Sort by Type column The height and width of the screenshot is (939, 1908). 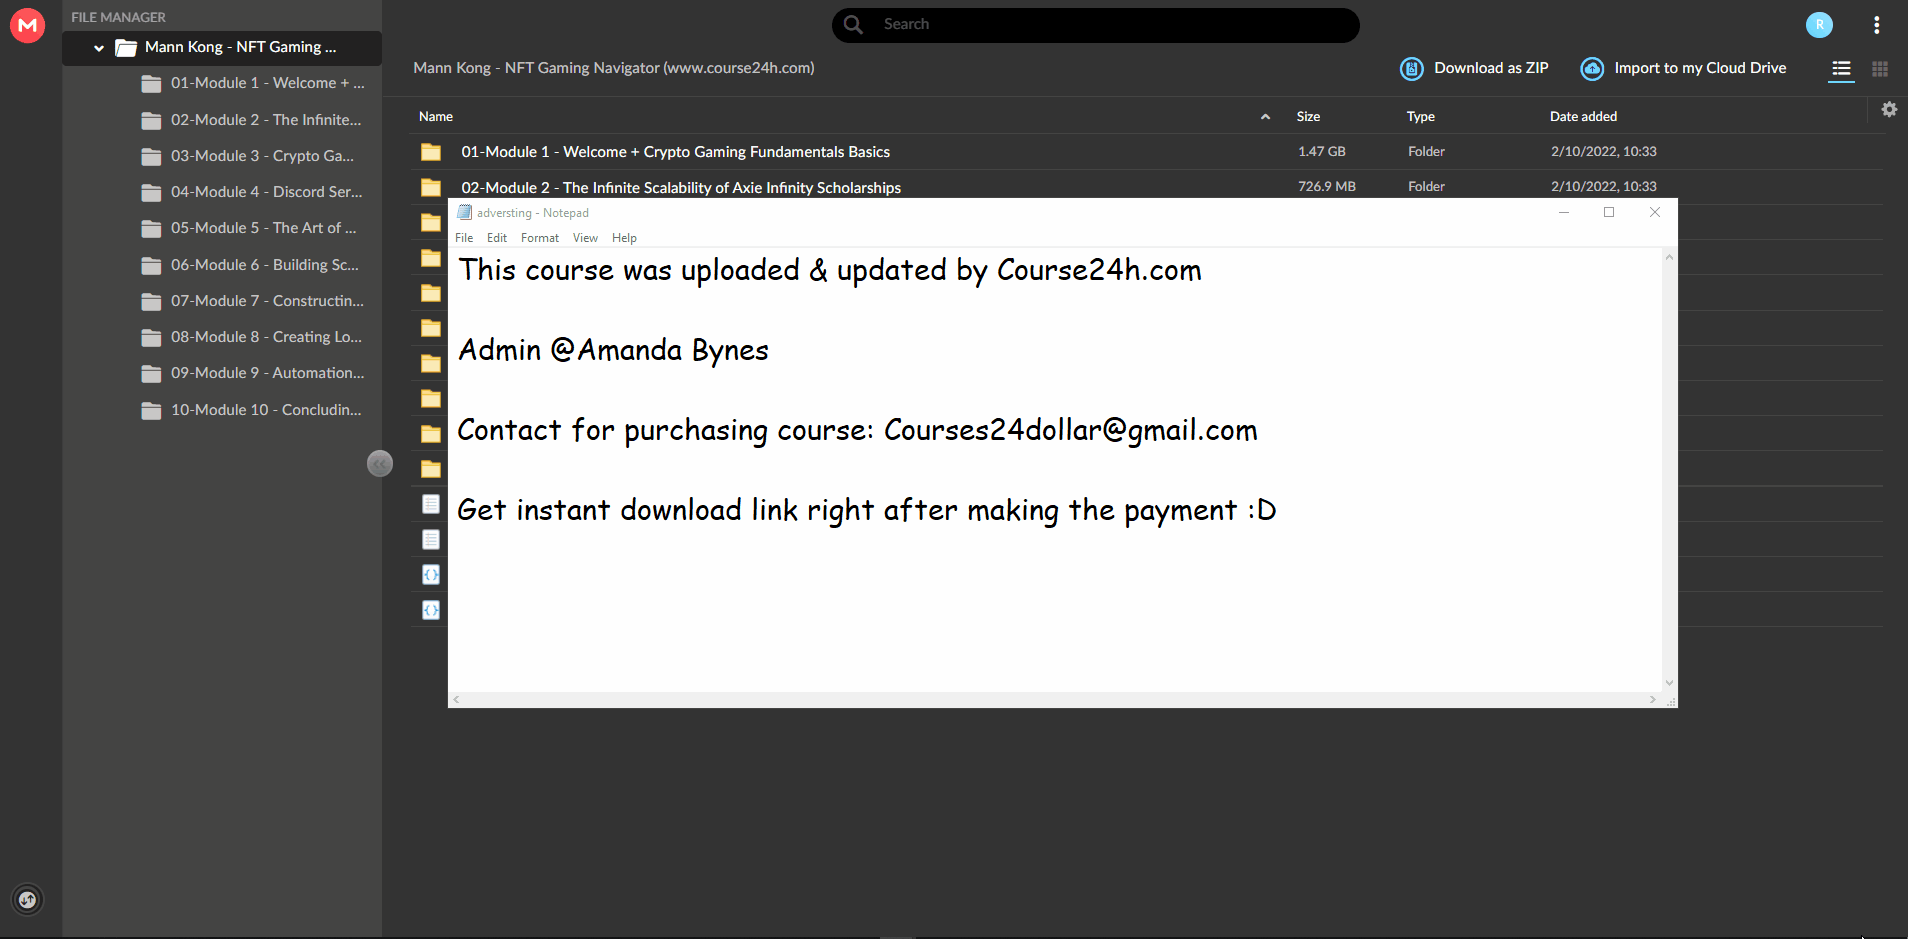pyautogui.click(x=1420, y=117)
